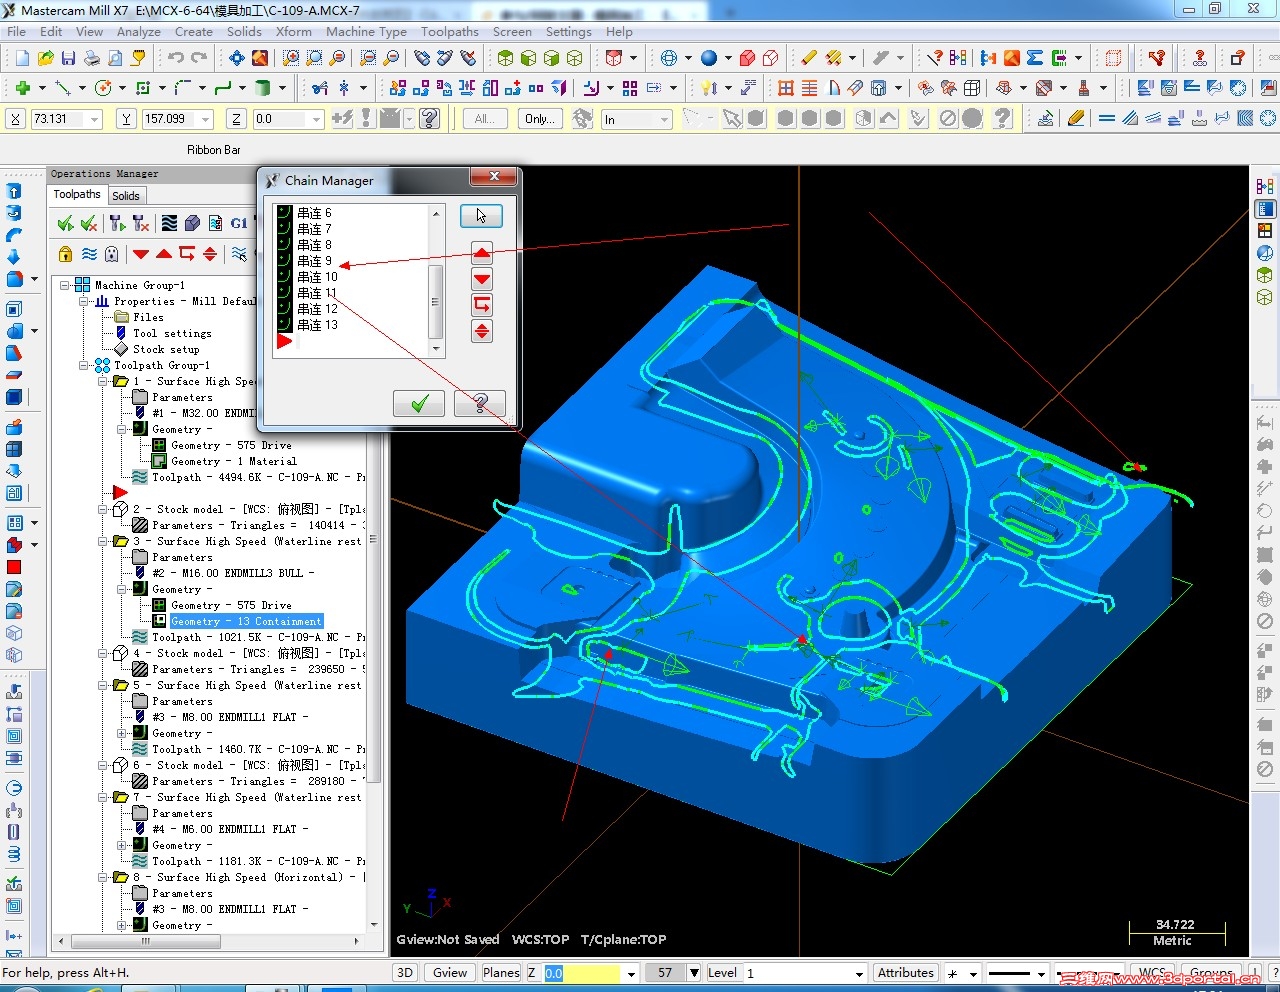
Task: Click move chain down arrow in Chain Manager
Action: 482,279
